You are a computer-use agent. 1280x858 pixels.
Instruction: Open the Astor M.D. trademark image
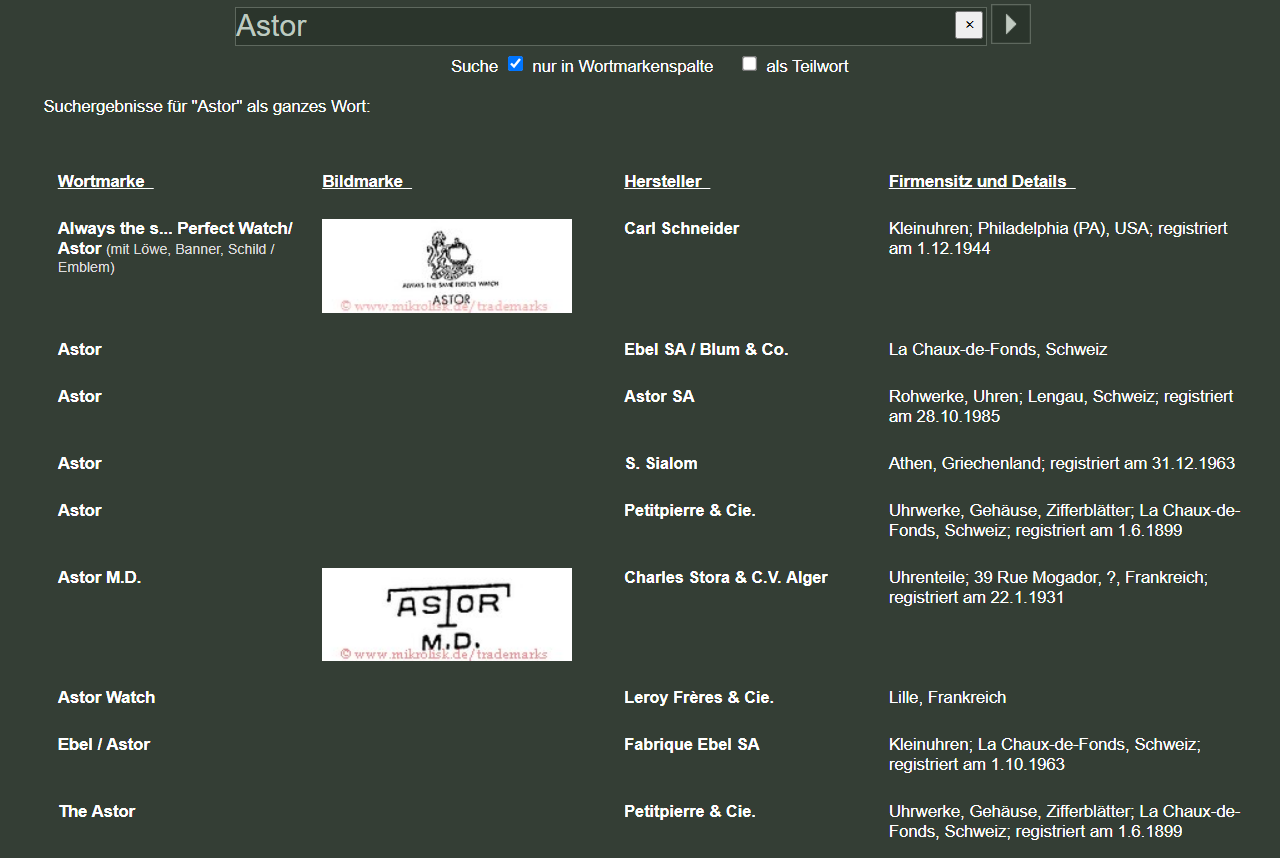(x=447, y=614)
